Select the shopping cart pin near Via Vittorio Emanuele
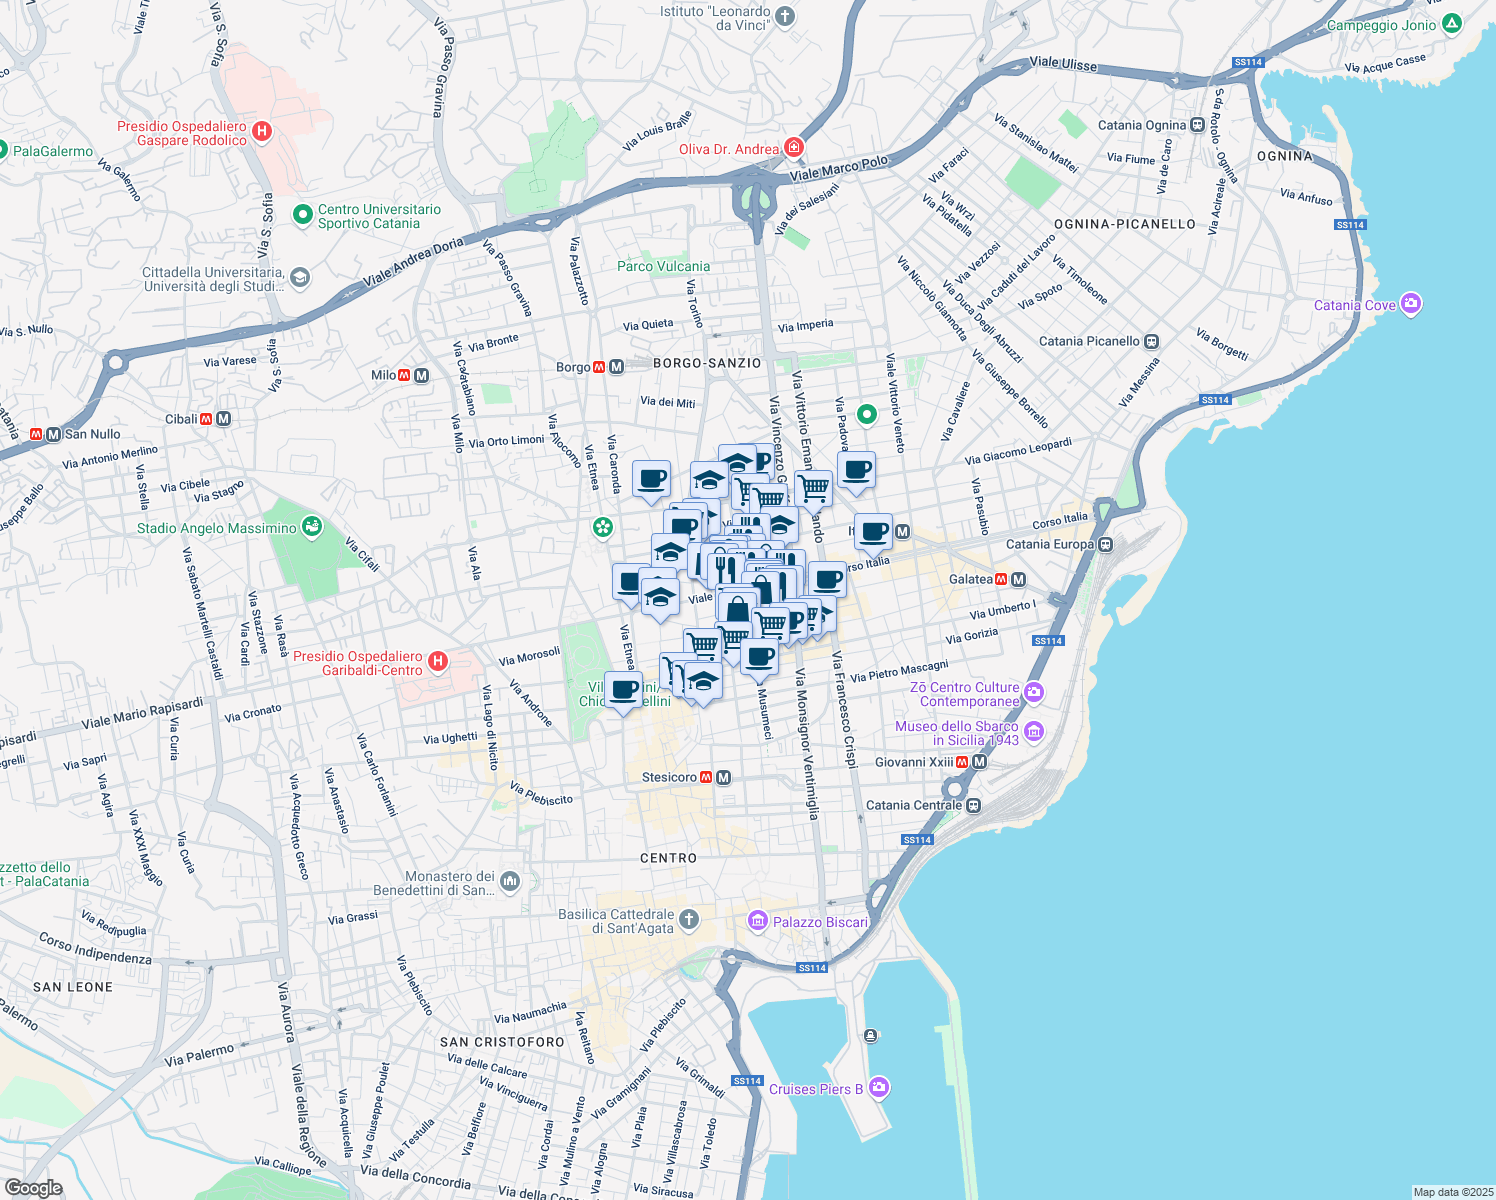Screen dimensions: 1496x1200 click(x=814, y=490)
